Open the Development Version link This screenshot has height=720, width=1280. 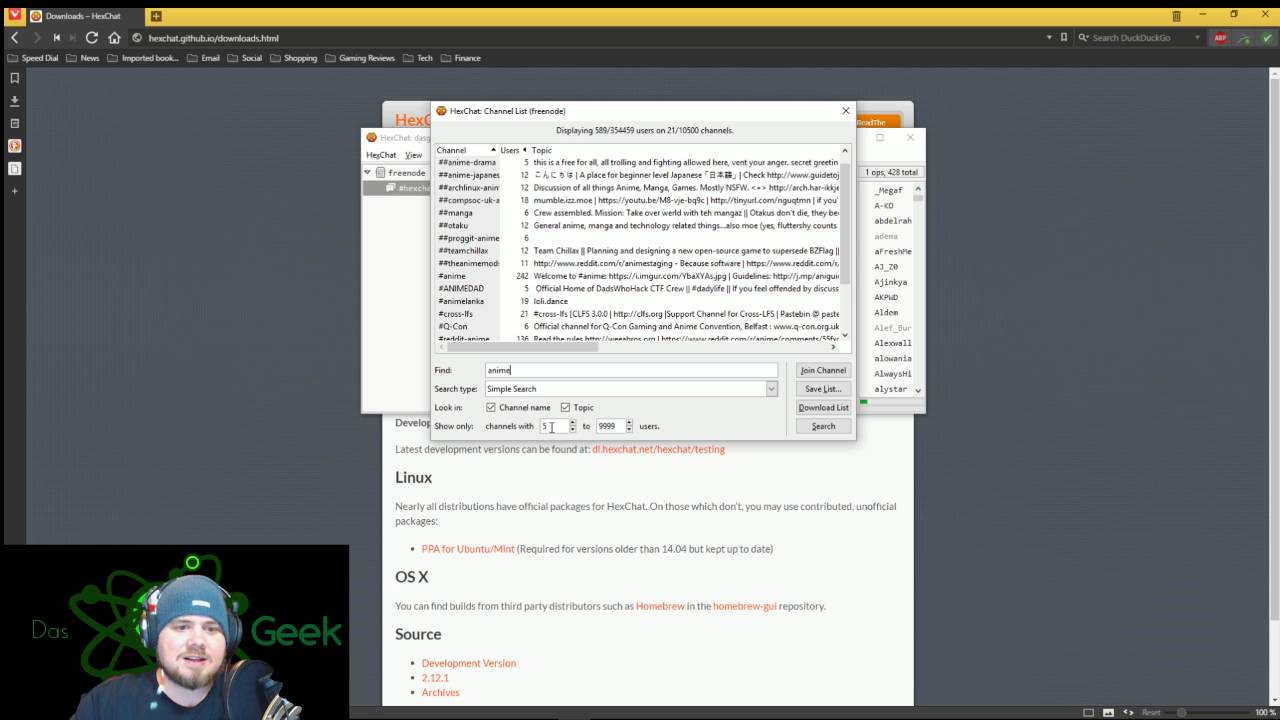tap(469, 663)
